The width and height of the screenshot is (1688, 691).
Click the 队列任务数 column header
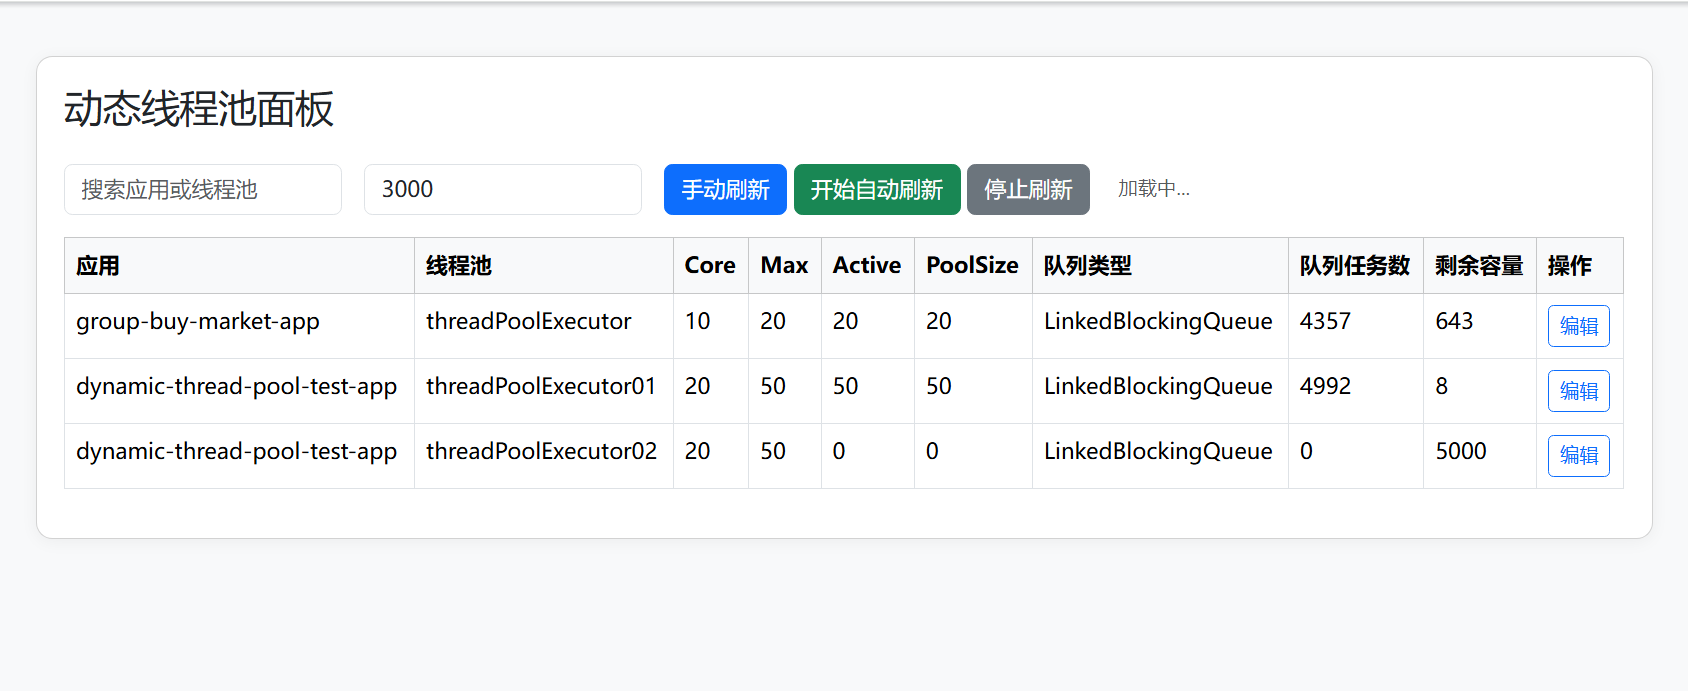pos(1354,266)
